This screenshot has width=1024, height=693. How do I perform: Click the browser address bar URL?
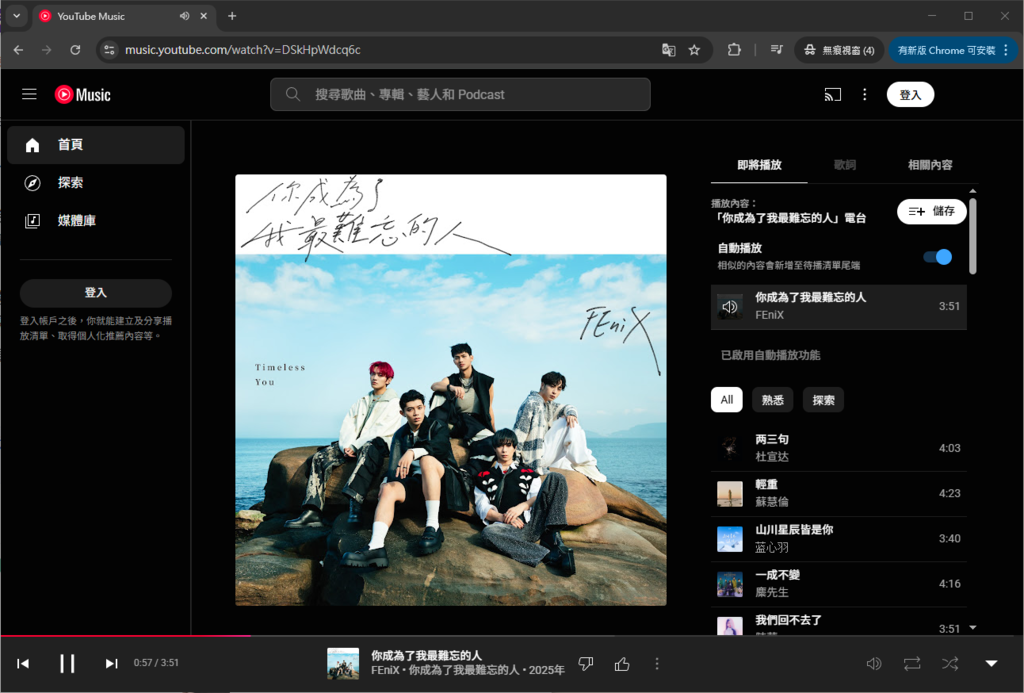pos(243,50)
